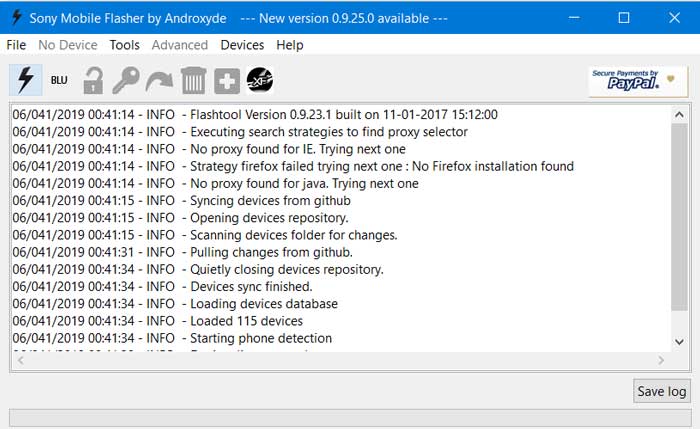Open the Advanced menu
This screenshot has width=700, height=429.
(180, 45)
